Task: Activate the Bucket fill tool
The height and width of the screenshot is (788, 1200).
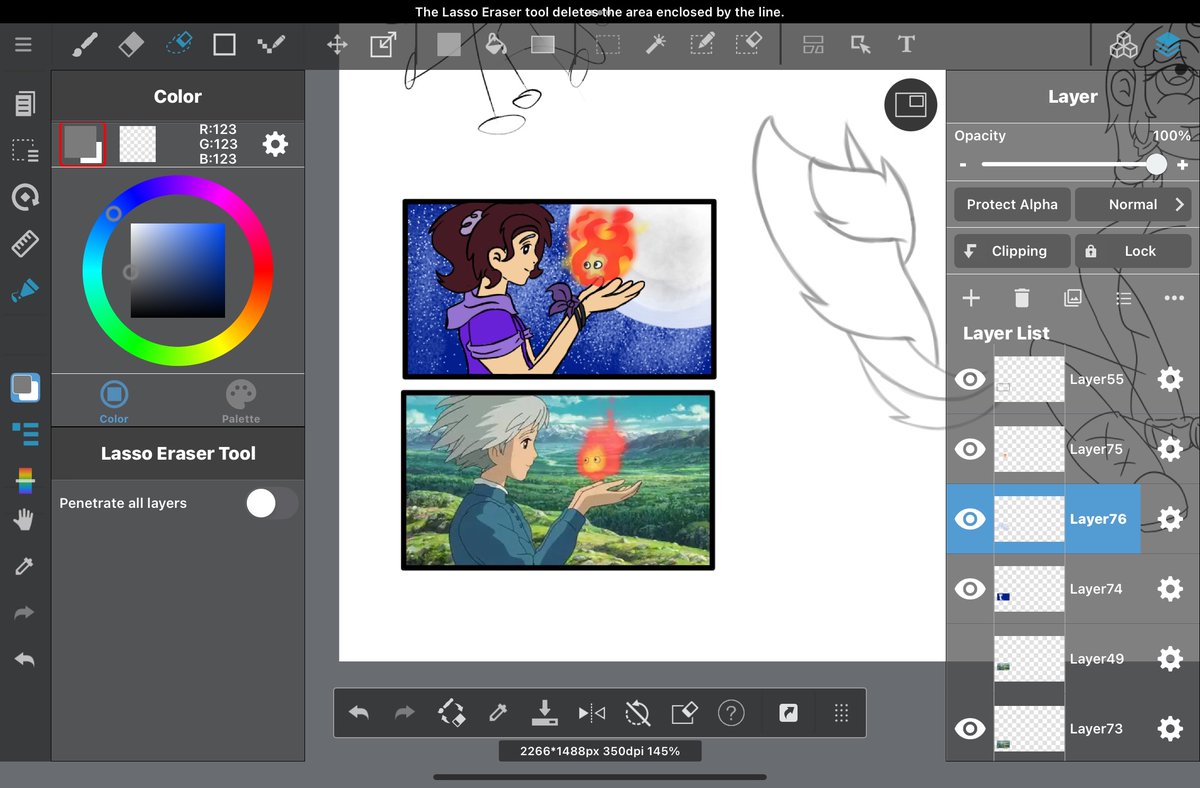Action: 496,44
